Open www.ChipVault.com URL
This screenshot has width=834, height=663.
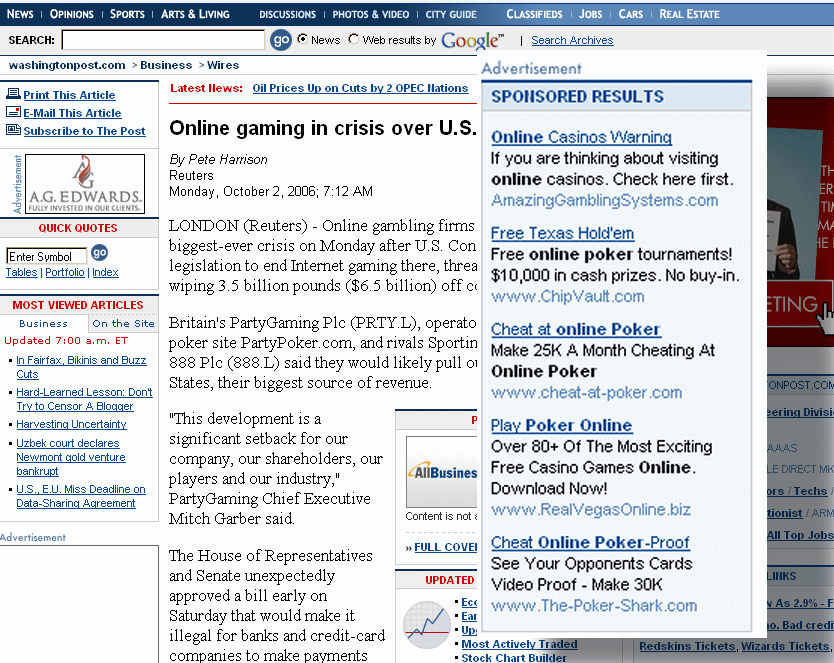click(568, 296)
